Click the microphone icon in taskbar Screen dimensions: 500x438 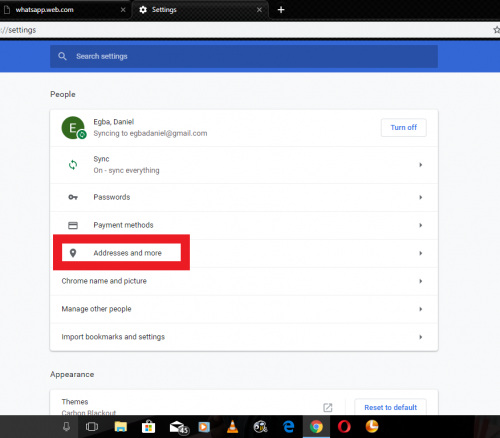pos(66,427)
